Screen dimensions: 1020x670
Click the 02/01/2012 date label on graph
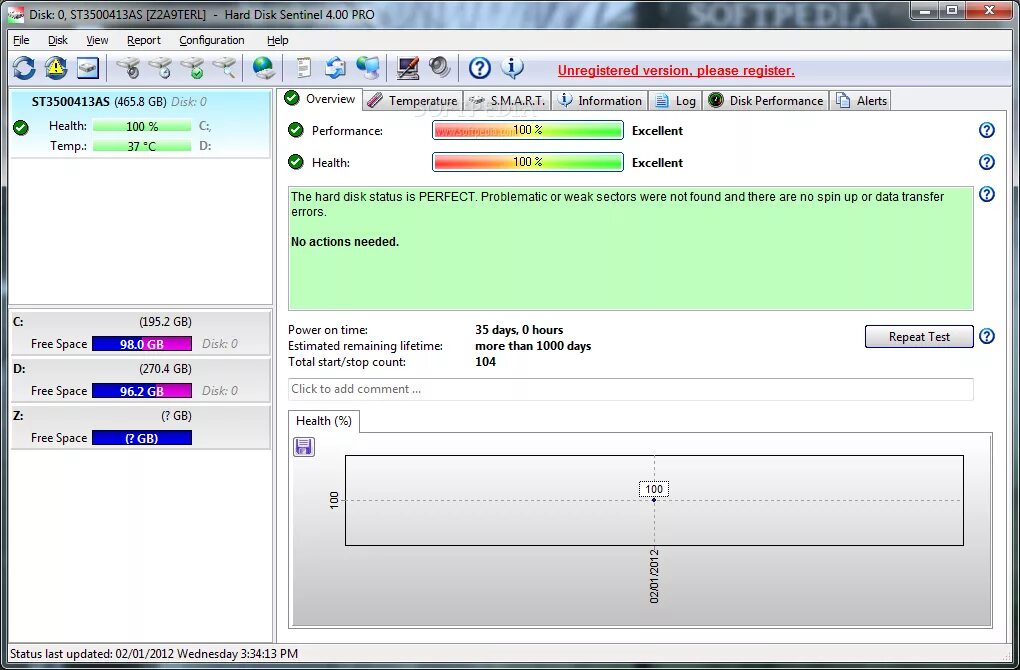tap(654, 576)
